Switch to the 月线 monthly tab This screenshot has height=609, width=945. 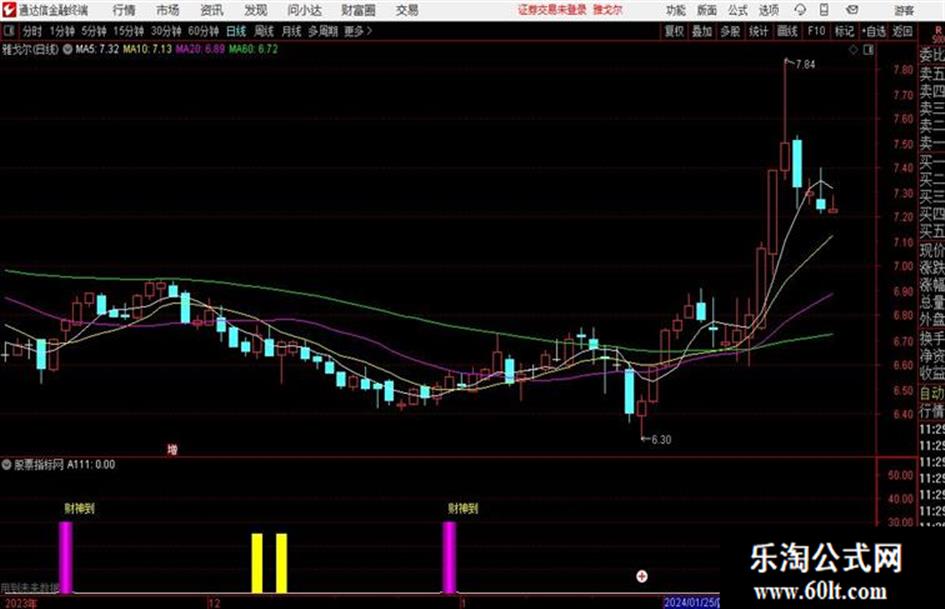(292, 31)
